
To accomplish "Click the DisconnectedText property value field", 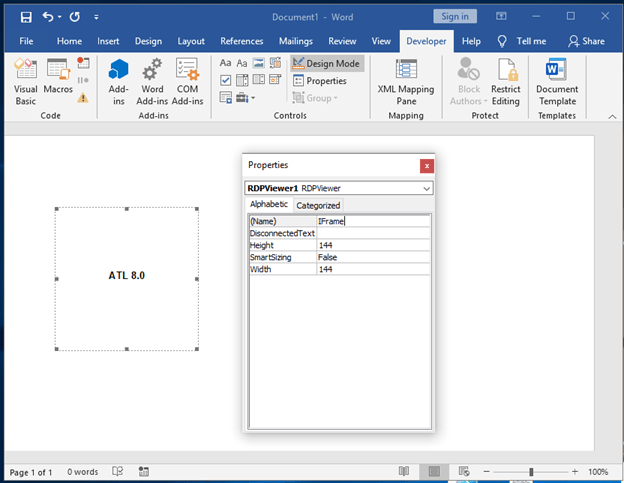I will click(373, 233).
